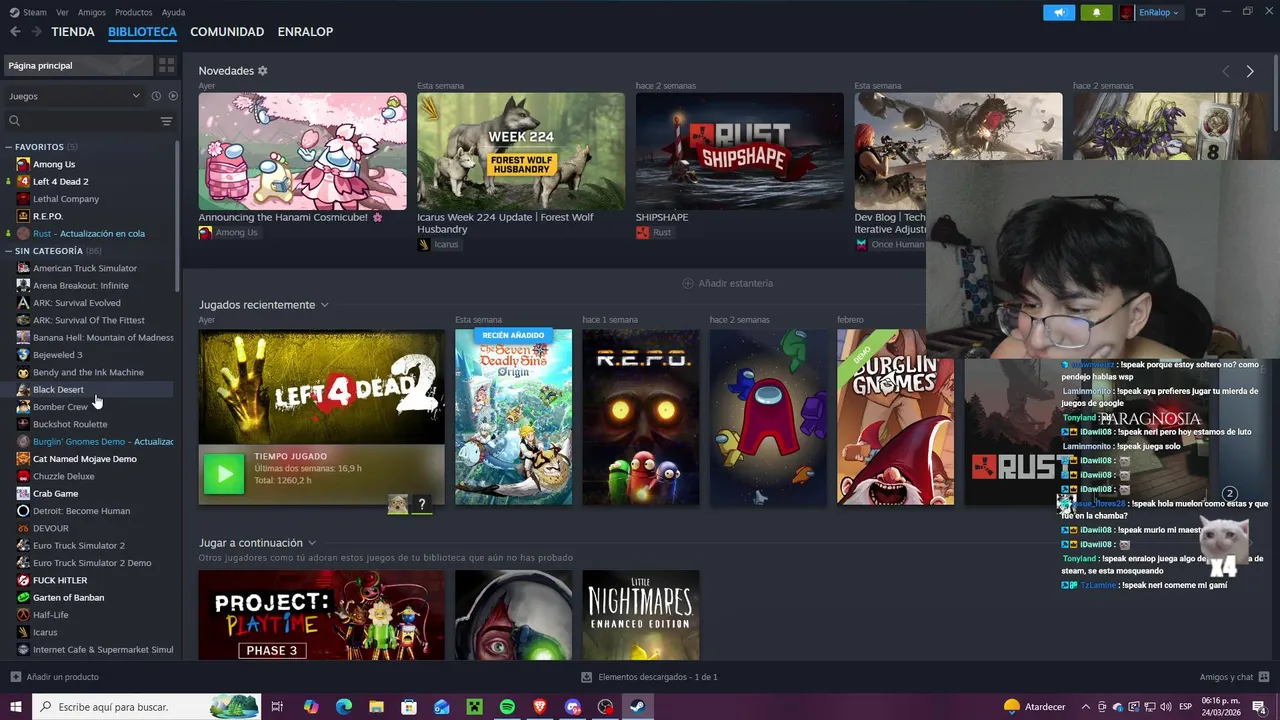The image size is (1280, 720).
Task: Open Discord from the taskbar
Action: tap(572, 707)
